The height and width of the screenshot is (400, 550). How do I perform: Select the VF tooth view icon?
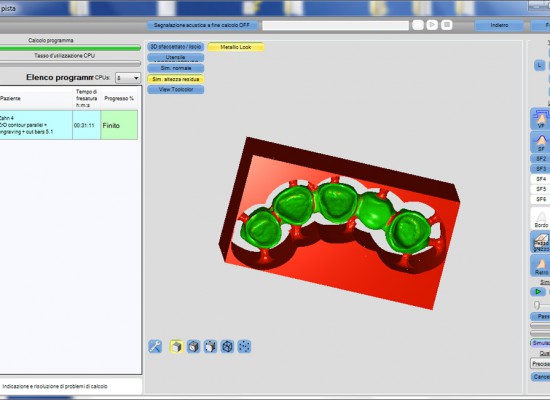pyautogui.click(x=541, y=119)
